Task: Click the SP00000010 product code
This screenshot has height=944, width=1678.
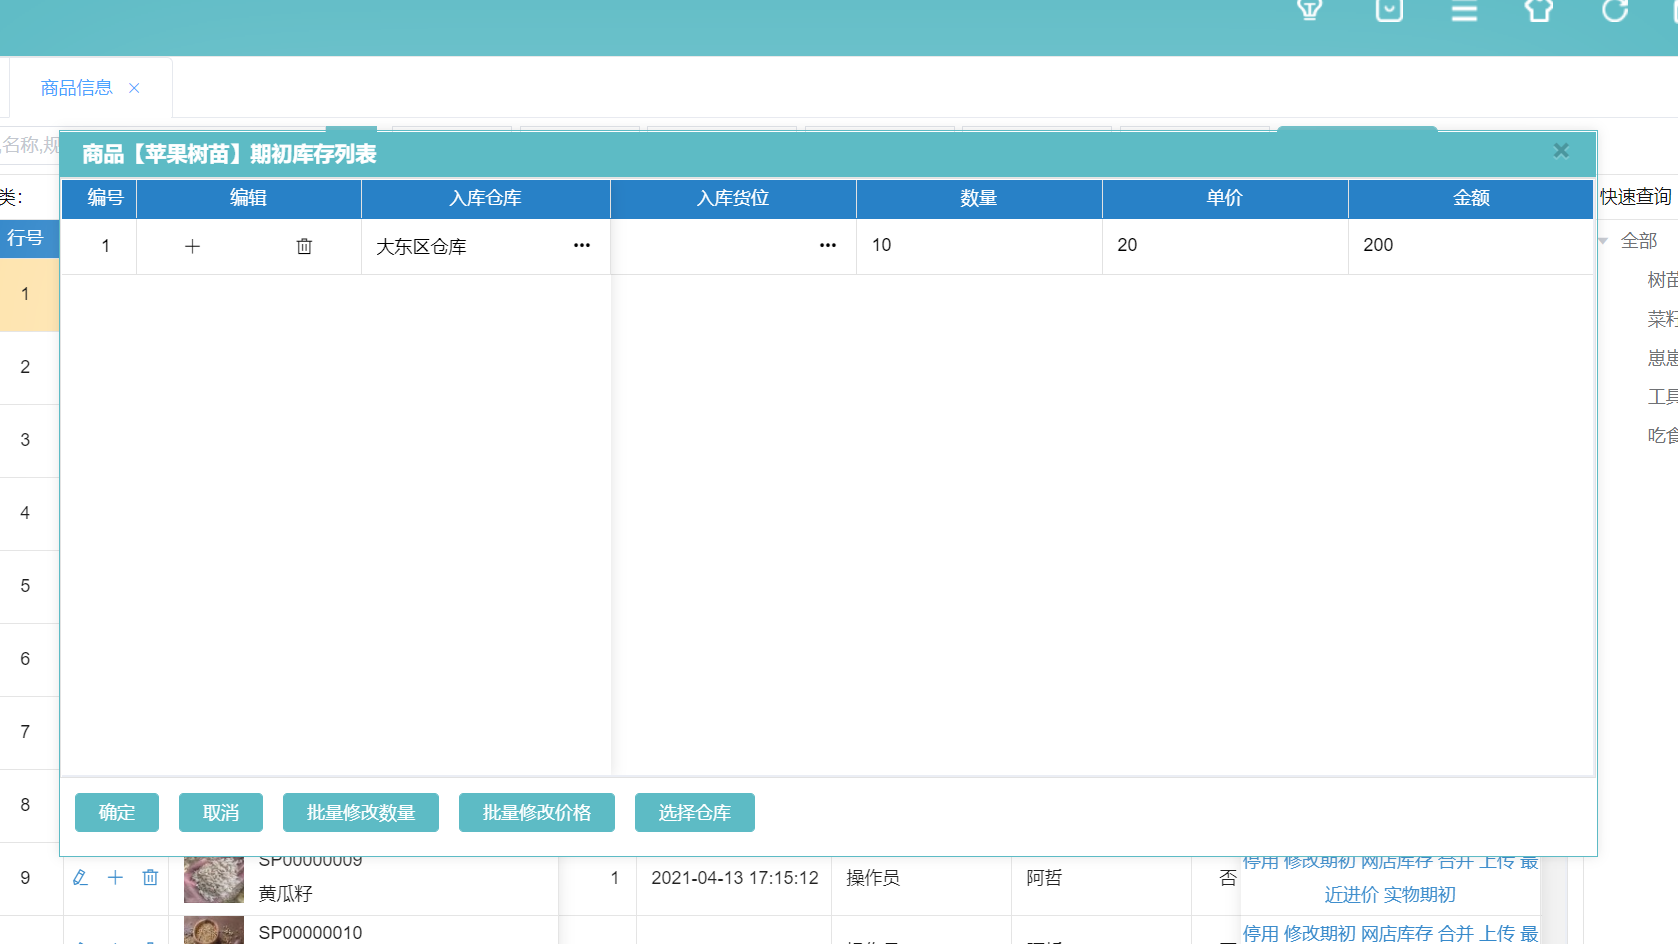Action: tap(310, 933)
